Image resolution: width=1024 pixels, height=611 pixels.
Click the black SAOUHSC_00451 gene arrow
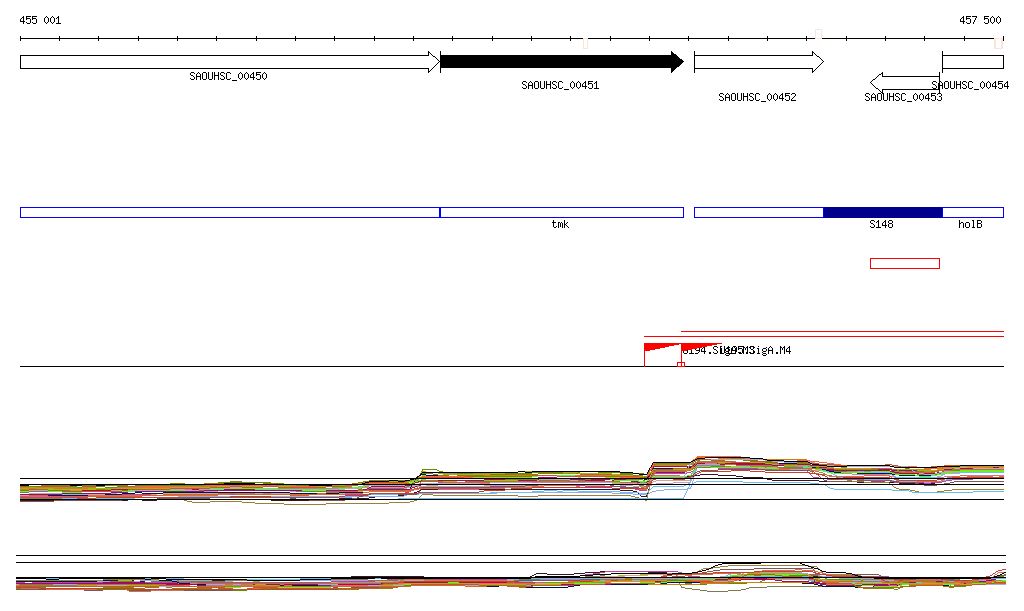click(x=560, y=62)
